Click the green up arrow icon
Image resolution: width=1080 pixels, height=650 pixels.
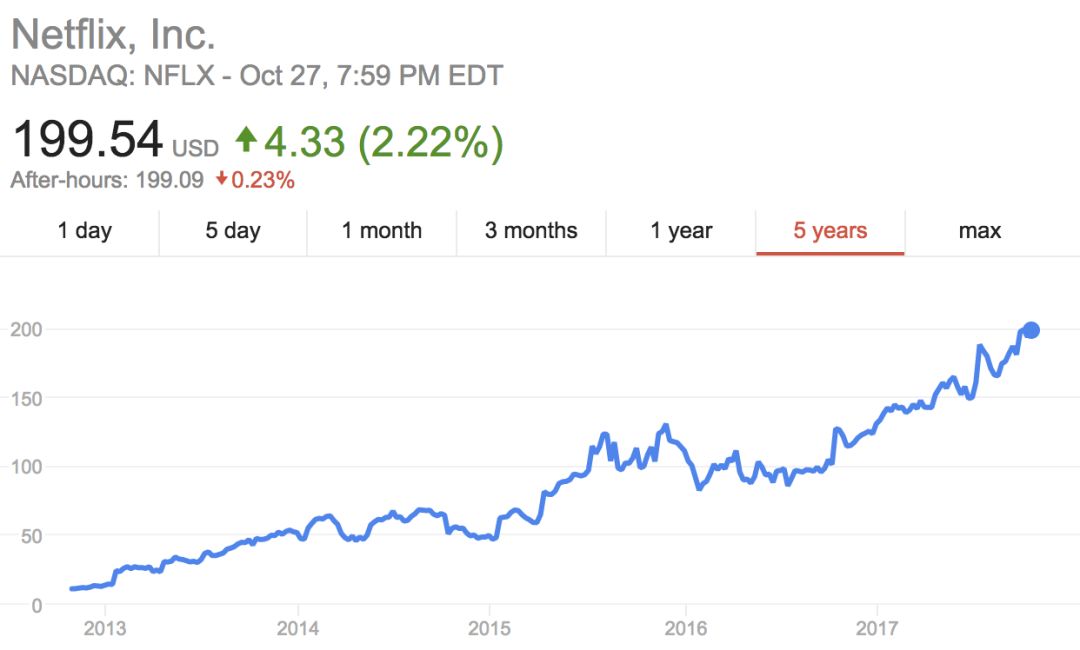pyautogui.click(x=246, y=139)
